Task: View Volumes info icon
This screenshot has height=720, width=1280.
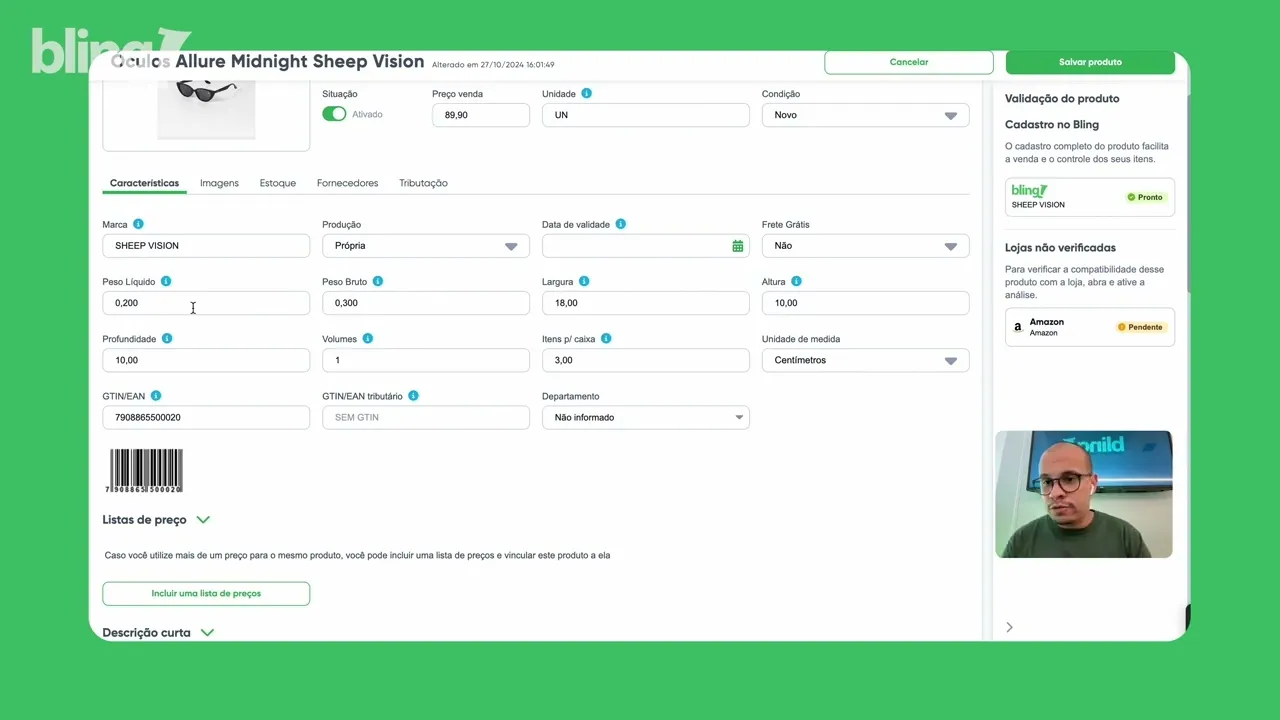Action: 368,338
